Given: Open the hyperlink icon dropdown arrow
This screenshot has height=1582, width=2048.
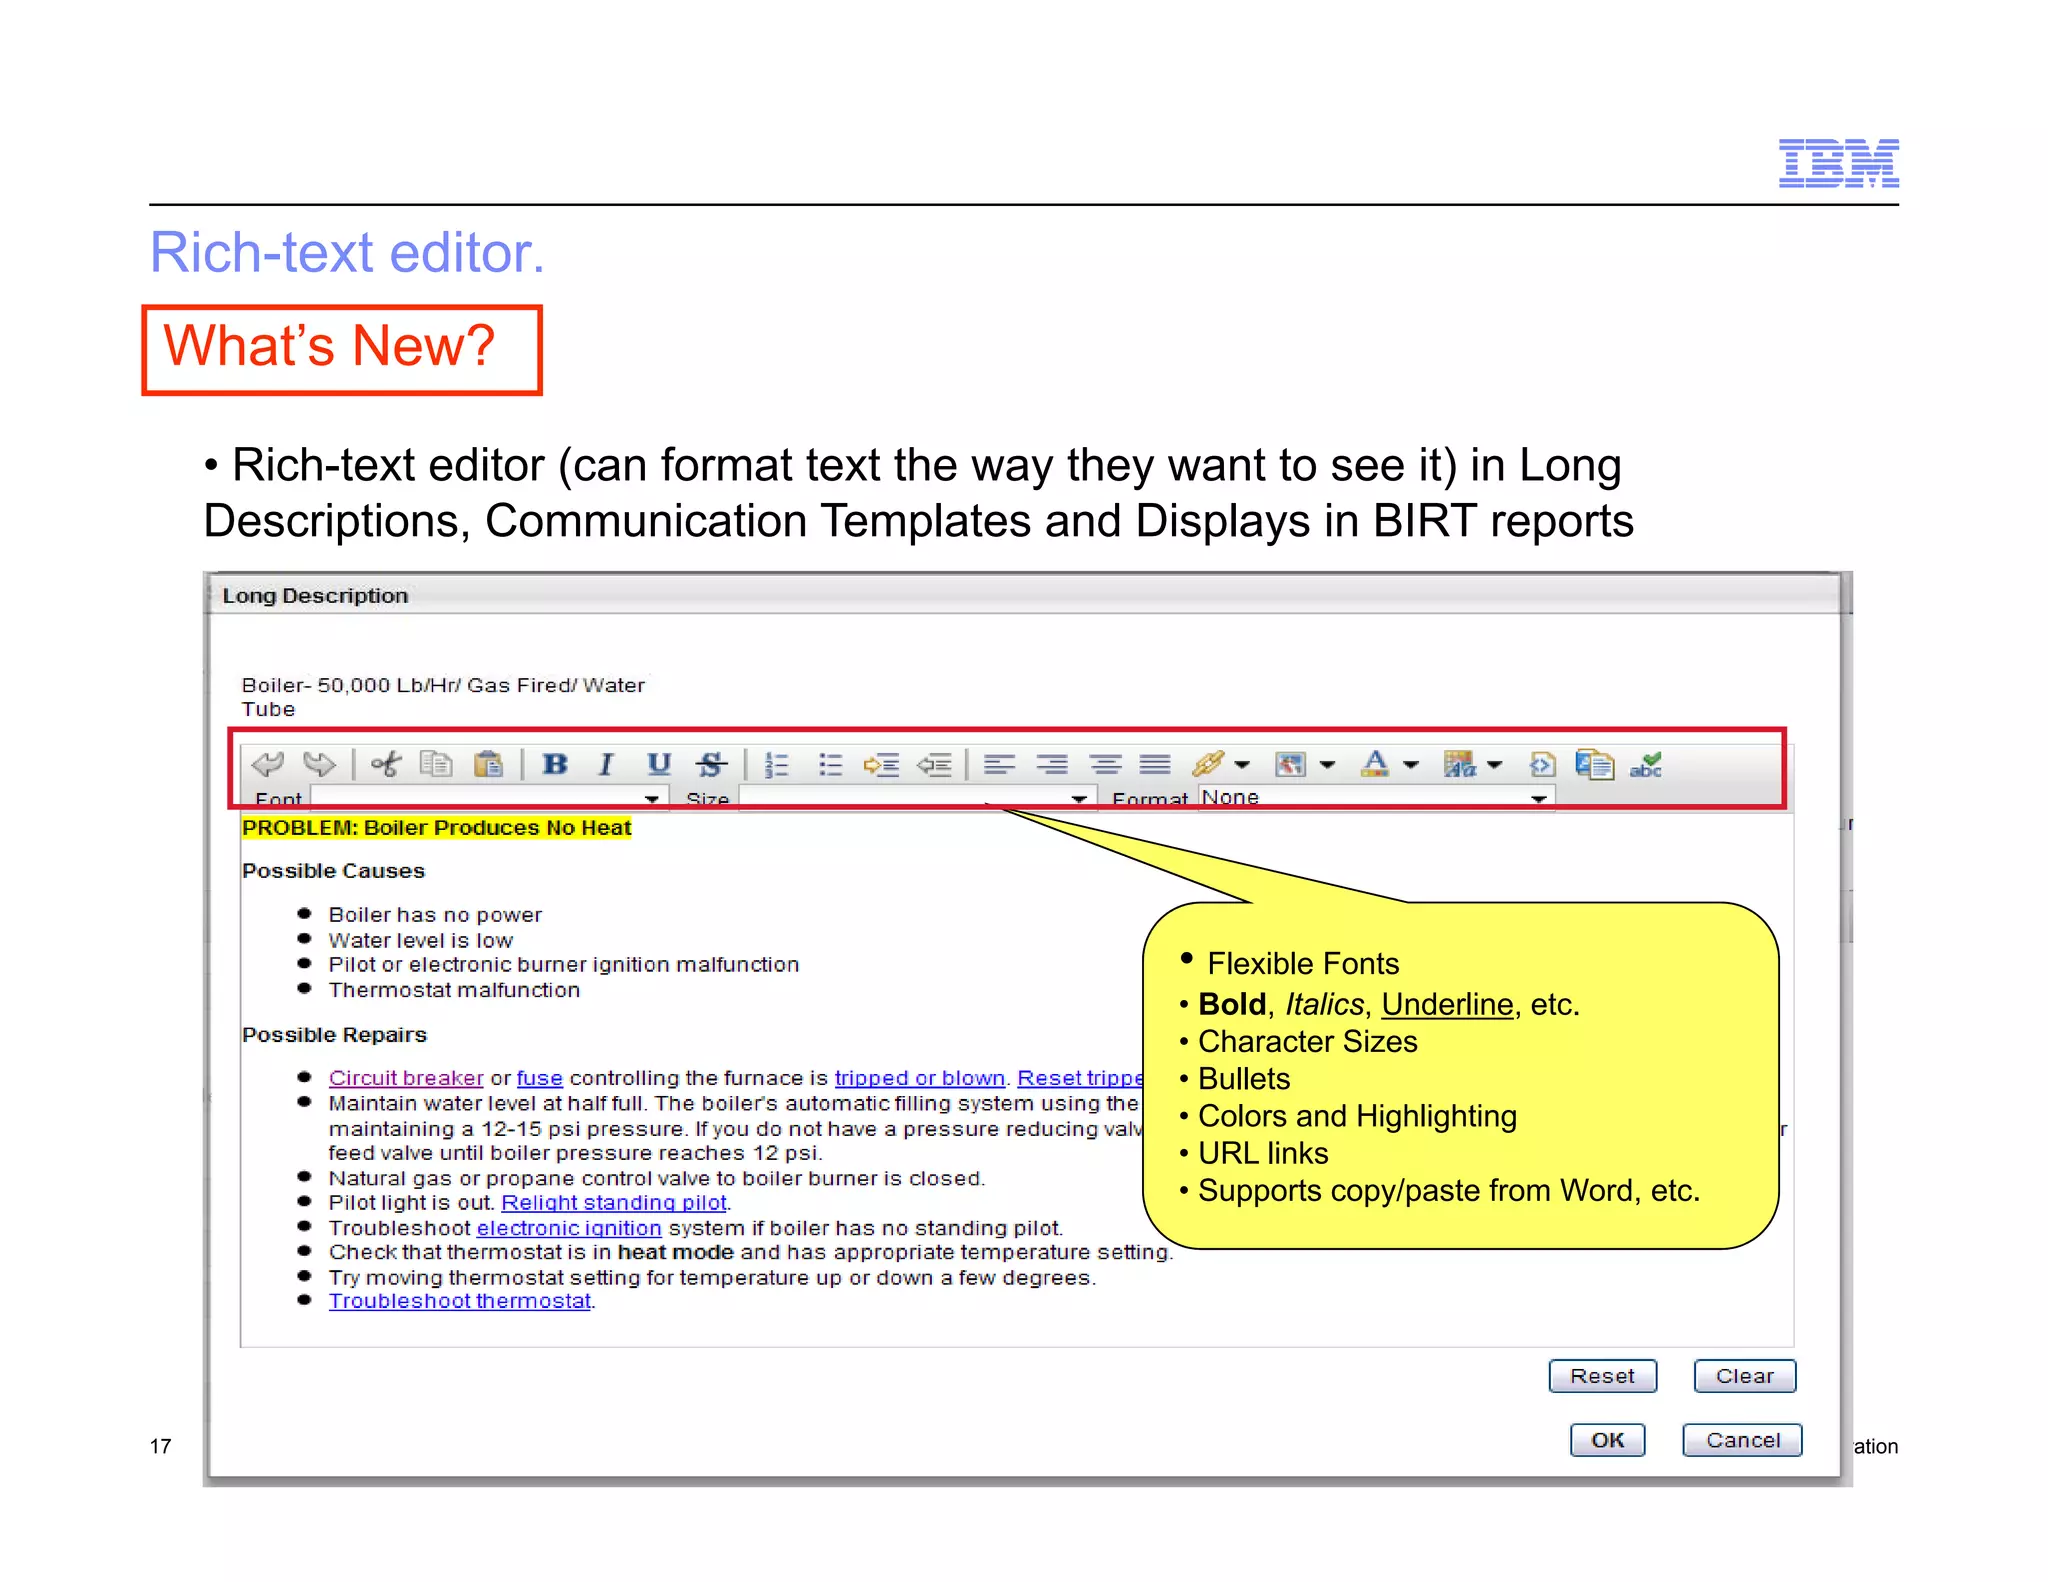Looking at the screenshot, I should pos(1242,765).
